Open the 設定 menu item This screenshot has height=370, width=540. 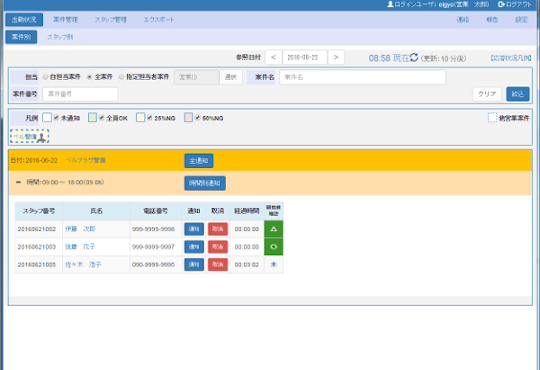521,20
